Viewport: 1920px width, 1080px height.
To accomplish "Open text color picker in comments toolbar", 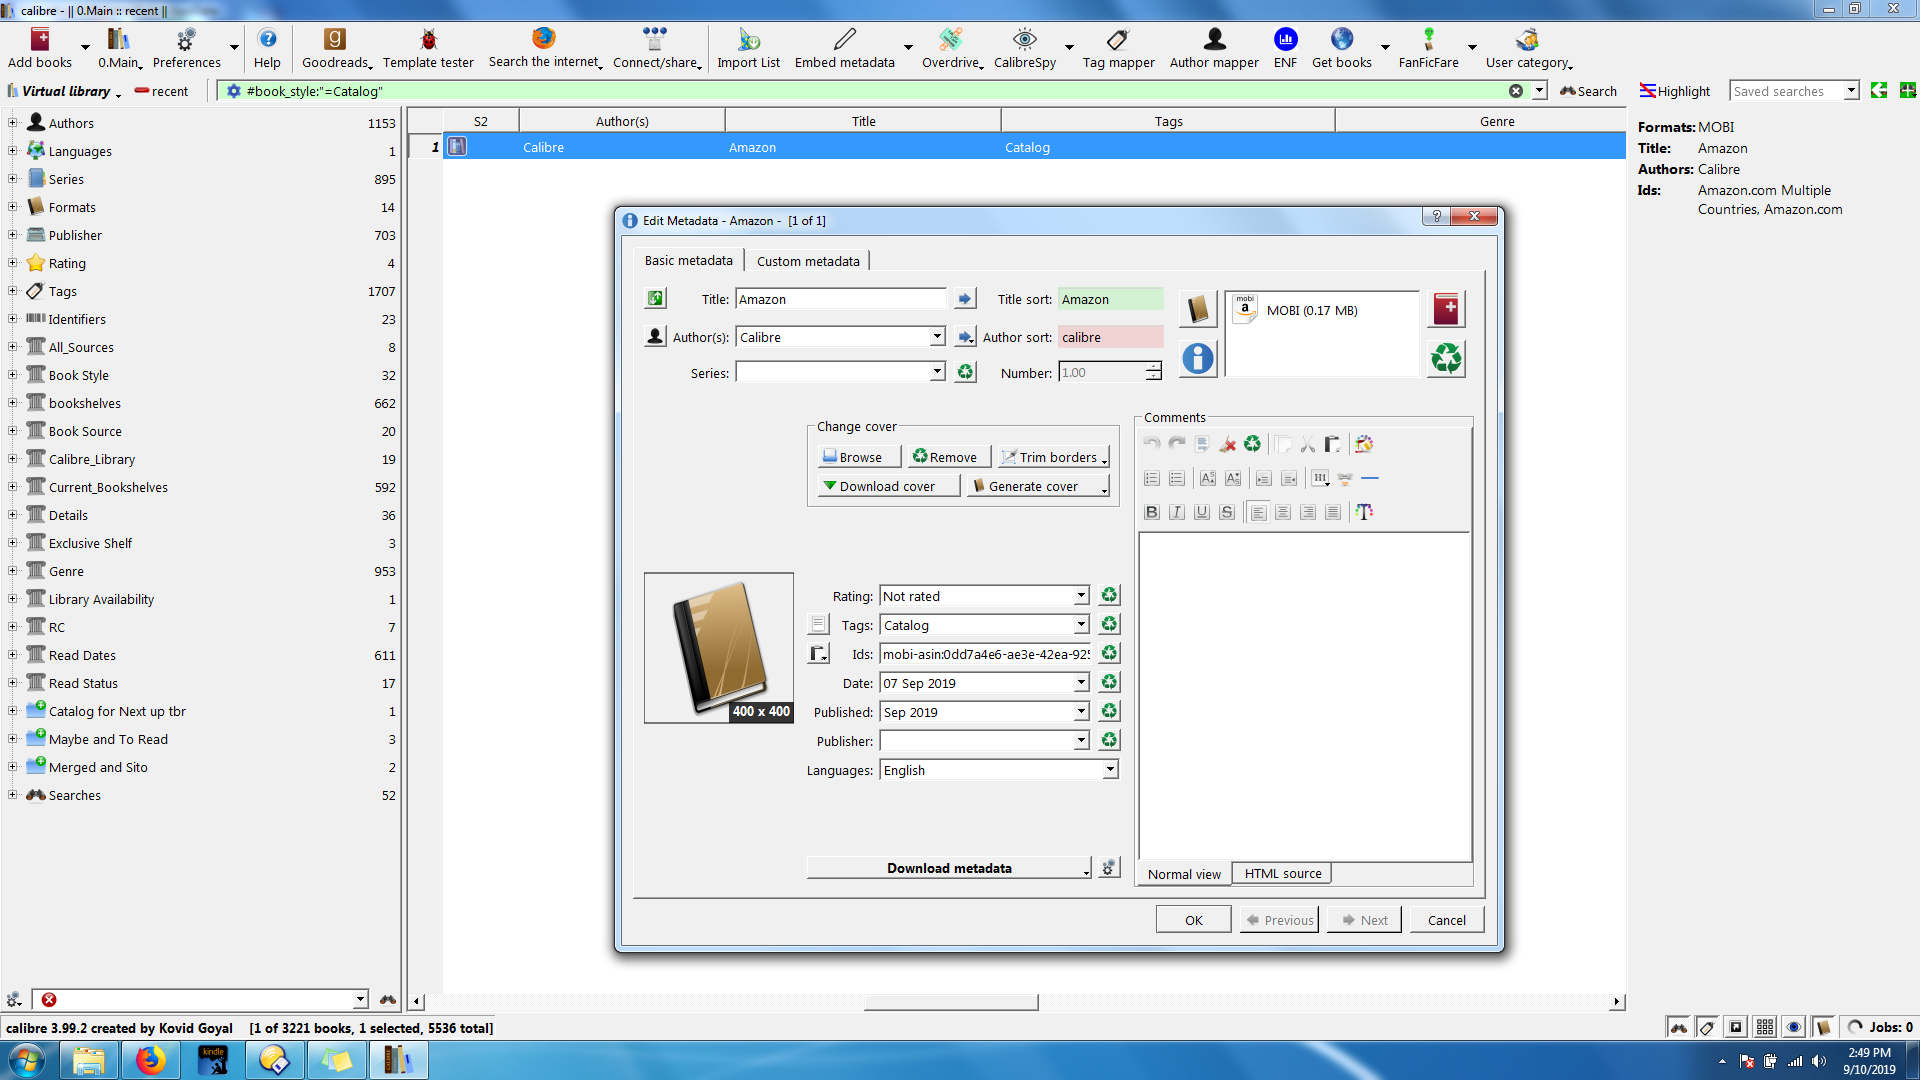I will pyautogui.click(x=1364, y=512).
